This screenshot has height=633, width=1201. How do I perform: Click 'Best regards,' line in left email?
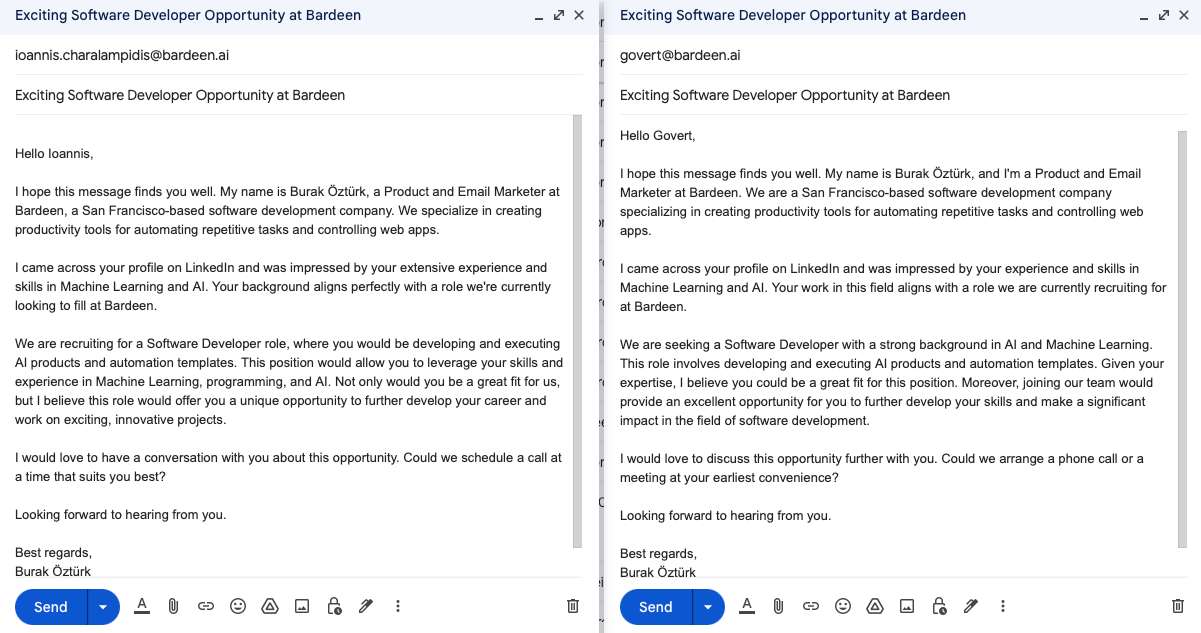point(53,553)
